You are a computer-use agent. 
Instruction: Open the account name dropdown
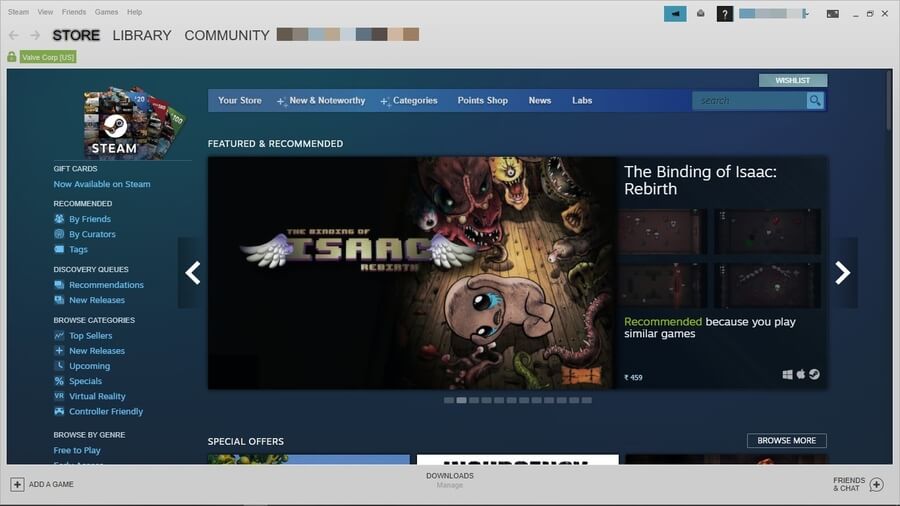point(773,14)
